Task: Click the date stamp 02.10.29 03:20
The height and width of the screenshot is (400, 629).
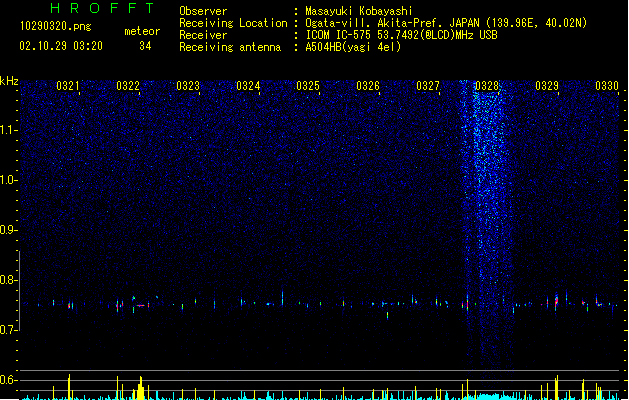Action: click(x=61, y=46)
